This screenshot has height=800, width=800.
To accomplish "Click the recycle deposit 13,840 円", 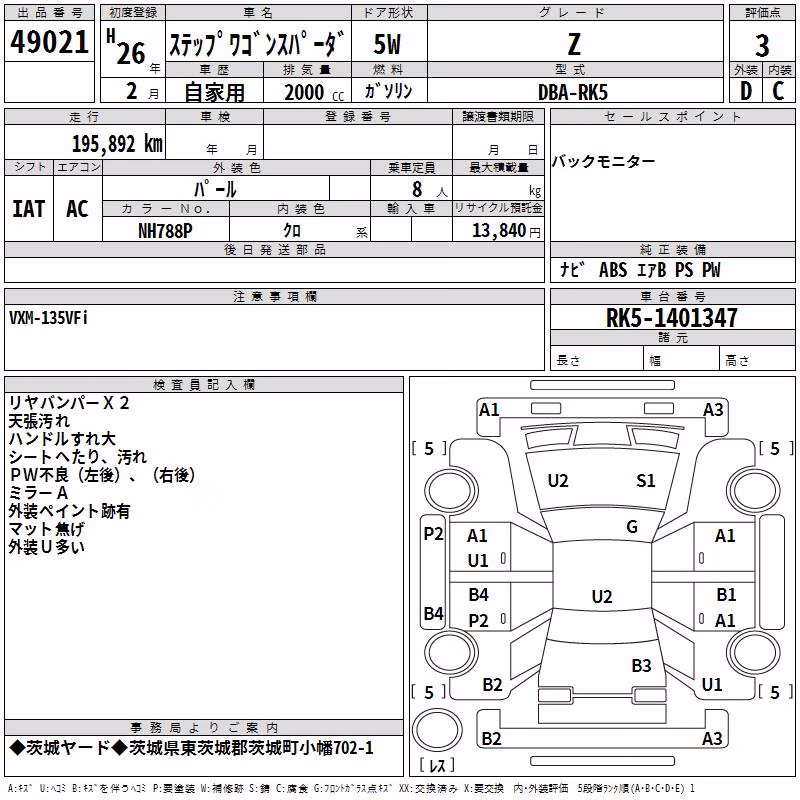I will pos(506,231).
